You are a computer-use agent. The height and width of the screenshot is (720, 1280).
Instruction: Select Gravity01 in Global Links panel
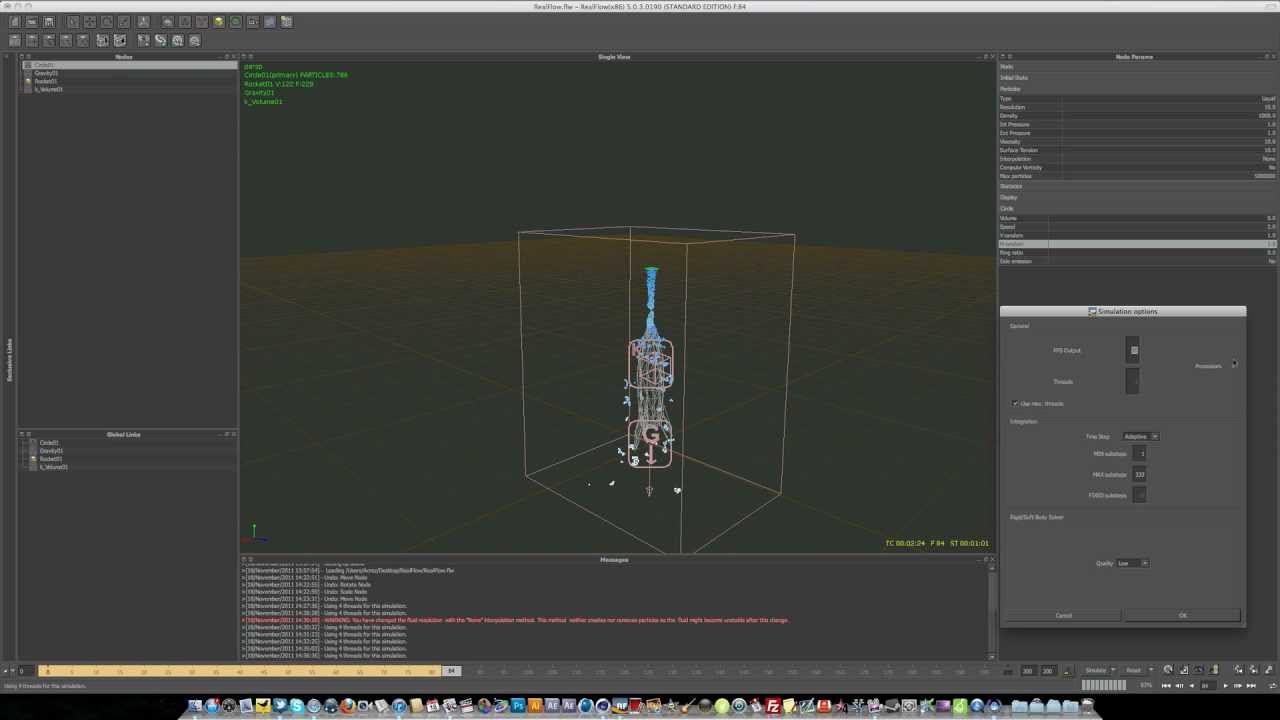click(50, 451)
